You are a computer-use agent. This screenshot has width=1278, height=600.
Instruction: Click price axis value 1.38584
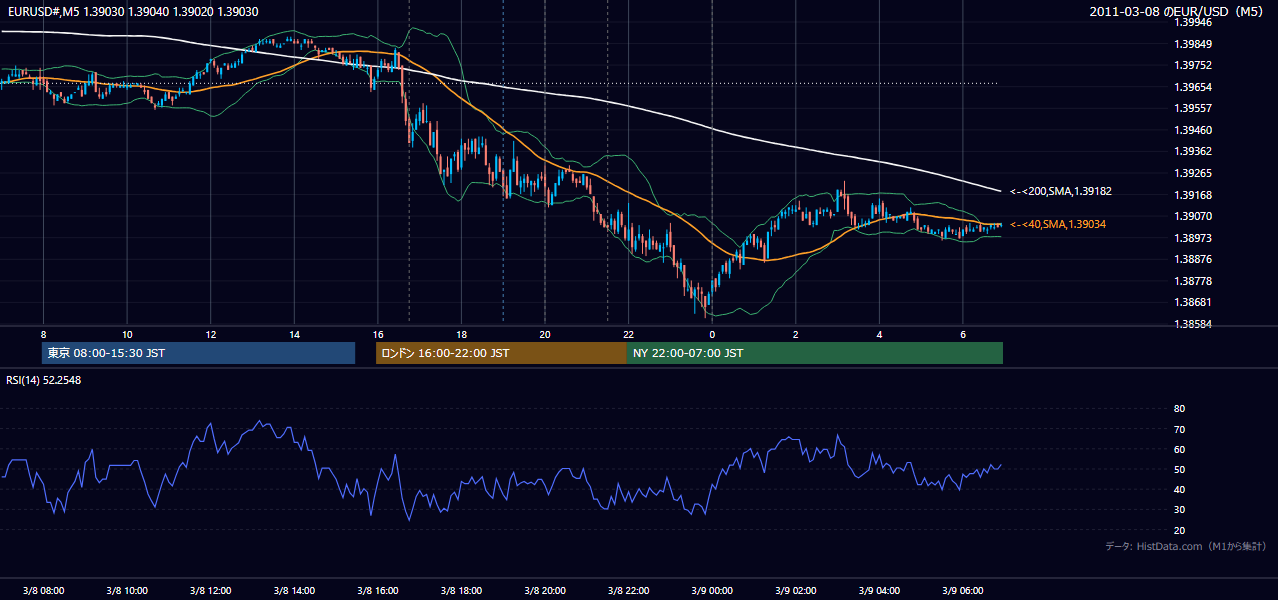1193,324
